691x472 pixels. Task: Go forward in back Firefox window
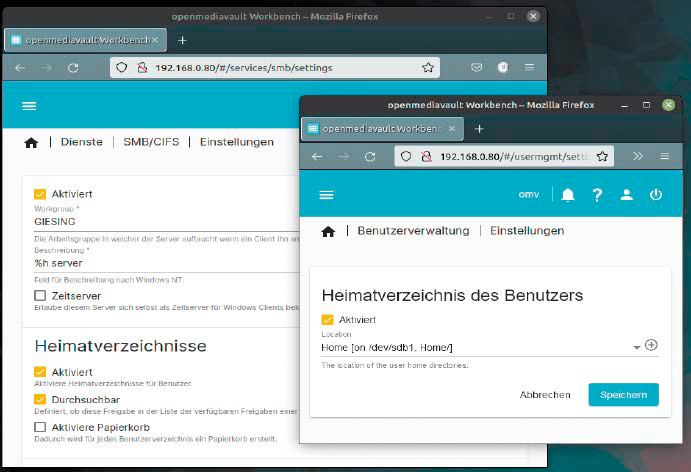[x=47, y=67]
